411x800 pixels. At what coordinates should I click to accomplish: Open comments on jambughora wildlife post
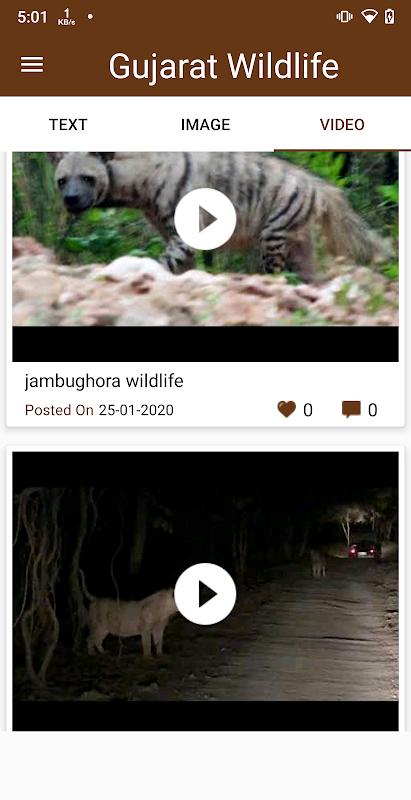click(x=351, y=409)
